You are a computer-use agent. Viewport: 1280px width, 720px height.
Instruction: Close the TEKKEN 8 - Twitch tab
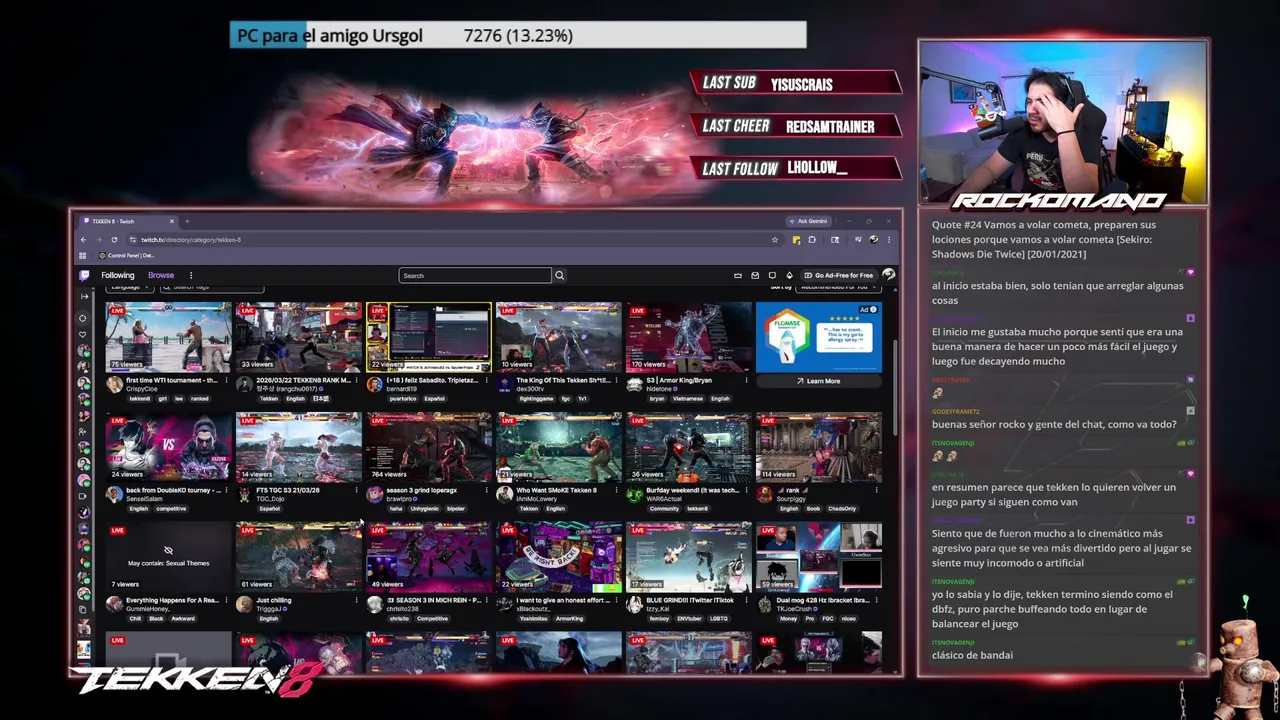pyautogui.click(x=171, y=221)
